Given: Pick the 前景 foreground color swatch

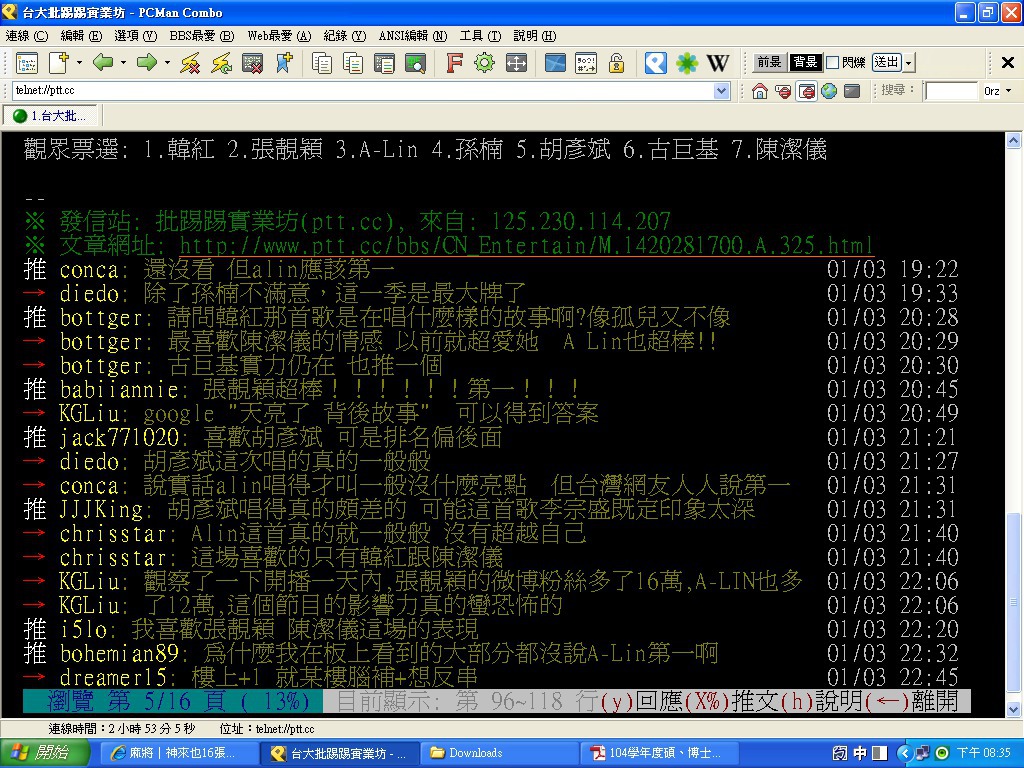Looking at the screenshot, I should (x=769, y=63).
